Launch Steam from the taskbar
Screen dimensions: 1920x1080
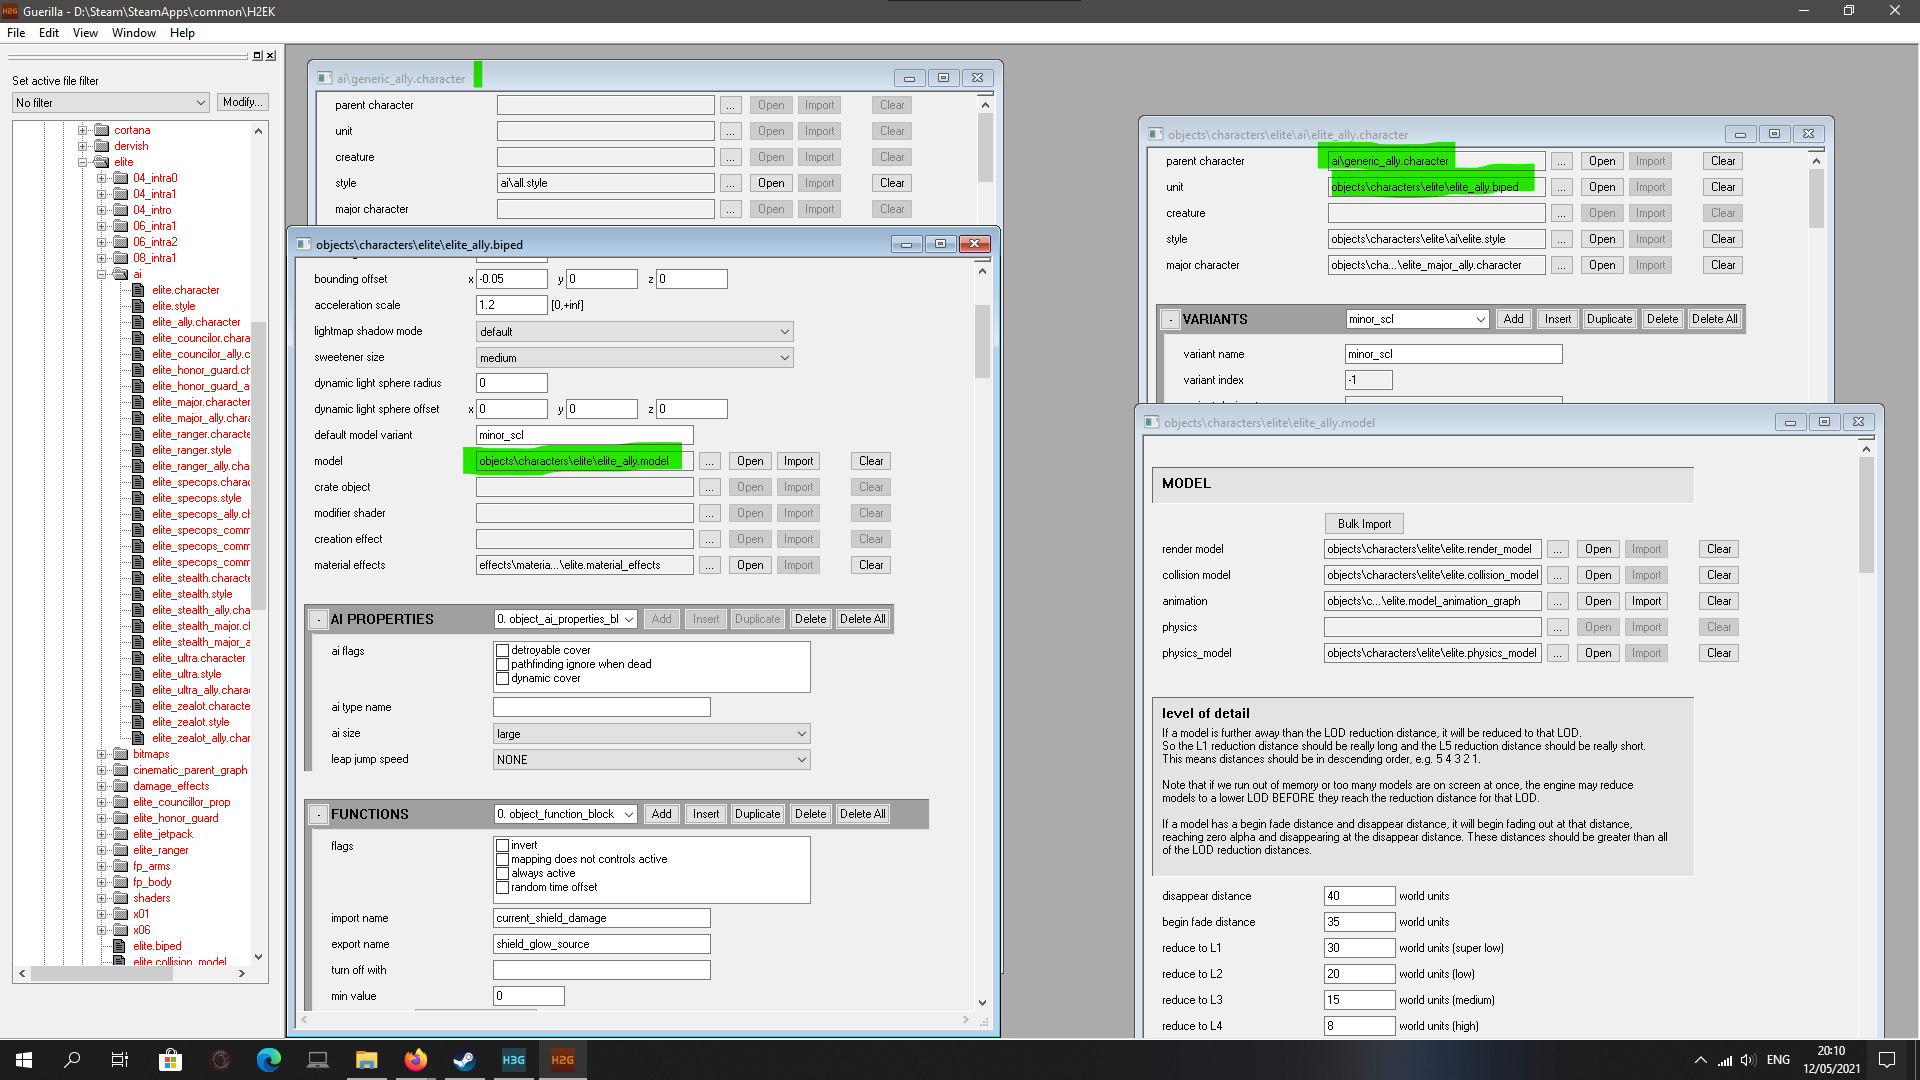pyautogui.click(x=464, y=1060)
